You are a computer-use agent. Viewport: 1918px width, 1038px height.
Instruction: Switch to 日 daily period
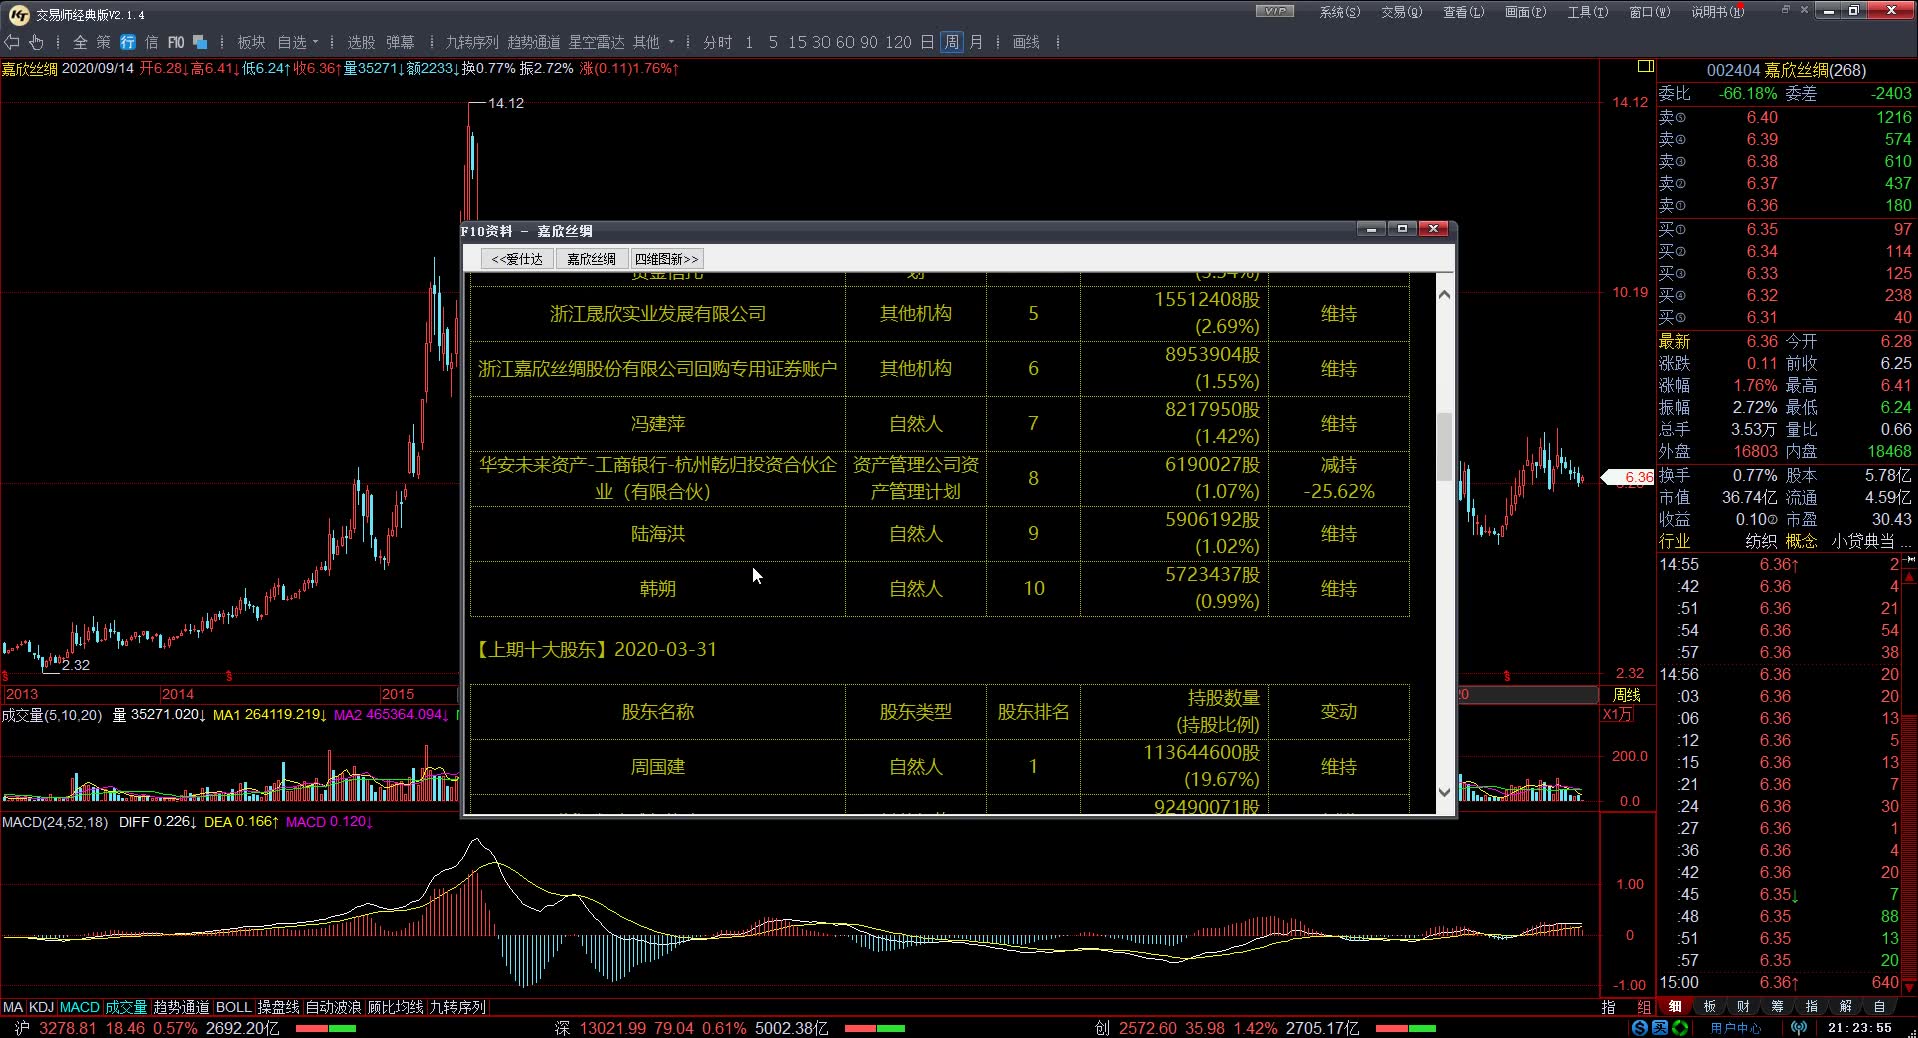pyautogui.click(x=927, y=42)
